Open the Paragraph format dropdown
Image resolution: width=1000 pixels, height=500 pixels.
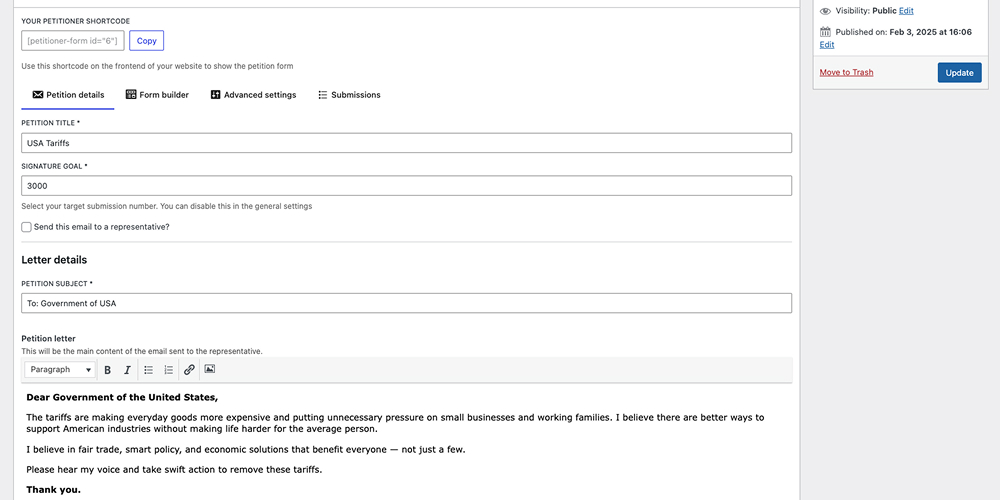click(60, 370)
